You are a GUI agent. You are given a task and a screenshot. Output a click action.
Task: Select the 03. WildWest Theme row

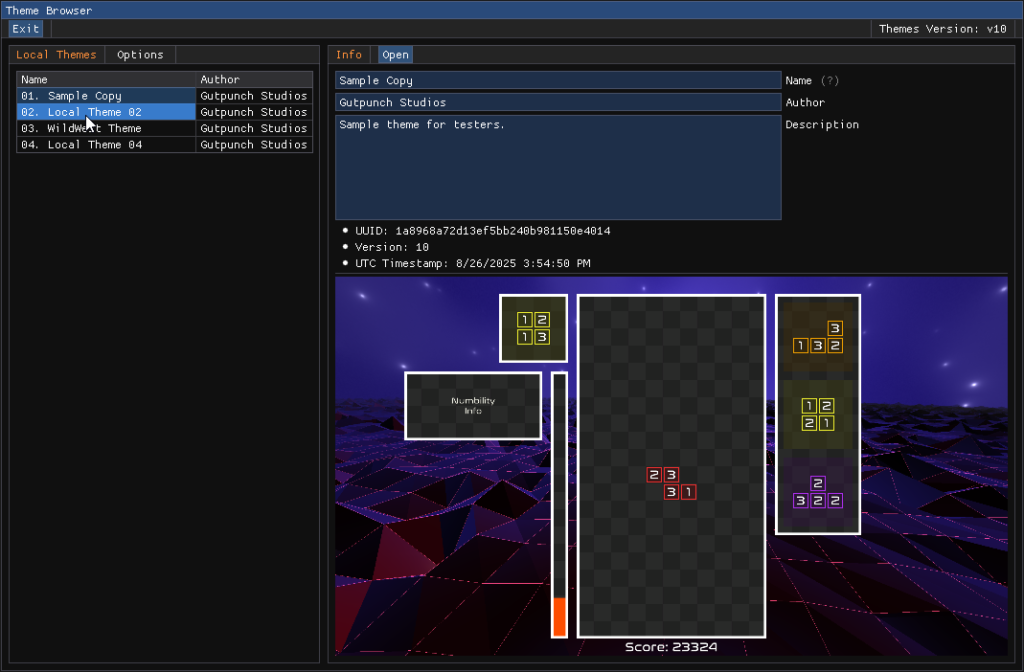pyautogui.click(x=106, y=128)
